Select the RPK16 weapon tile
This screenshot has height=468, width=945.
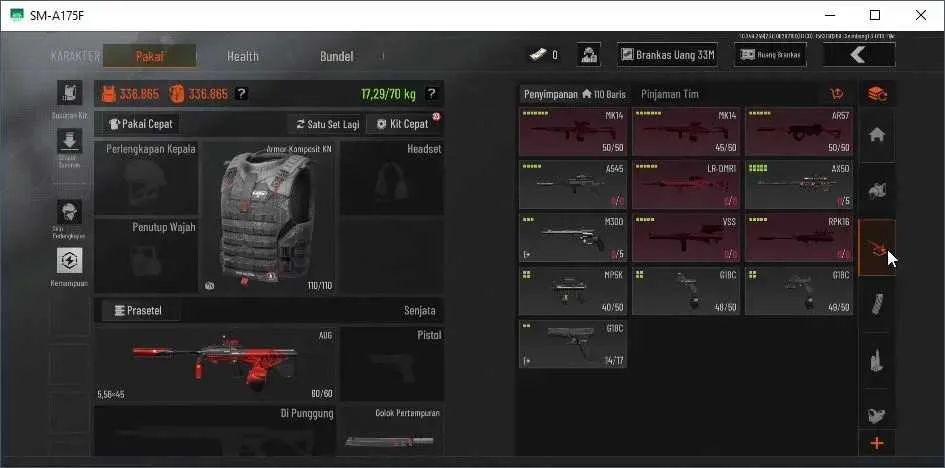[x=799, y=238]
